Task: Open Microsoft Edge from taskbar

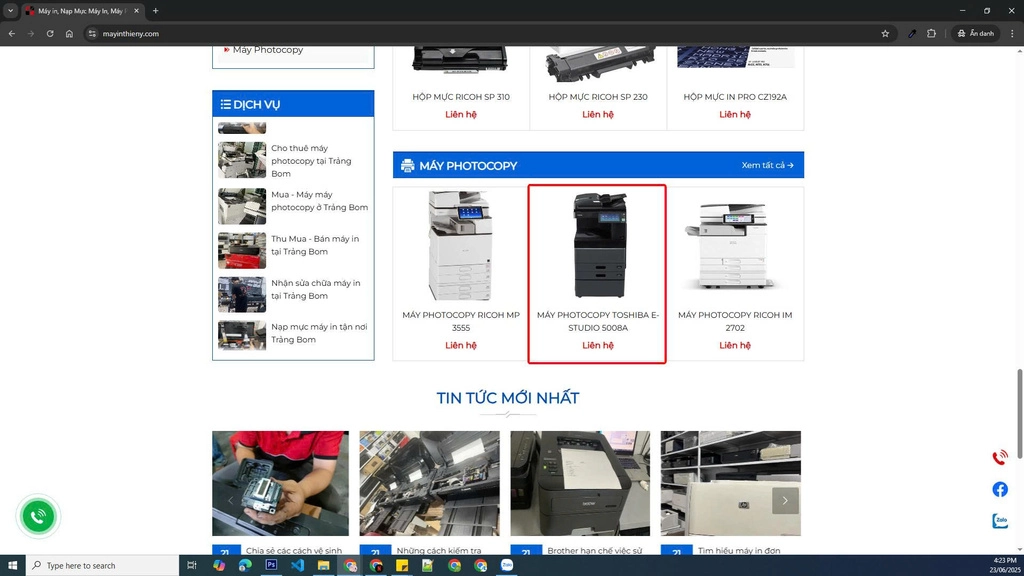Action: [245, 566]
